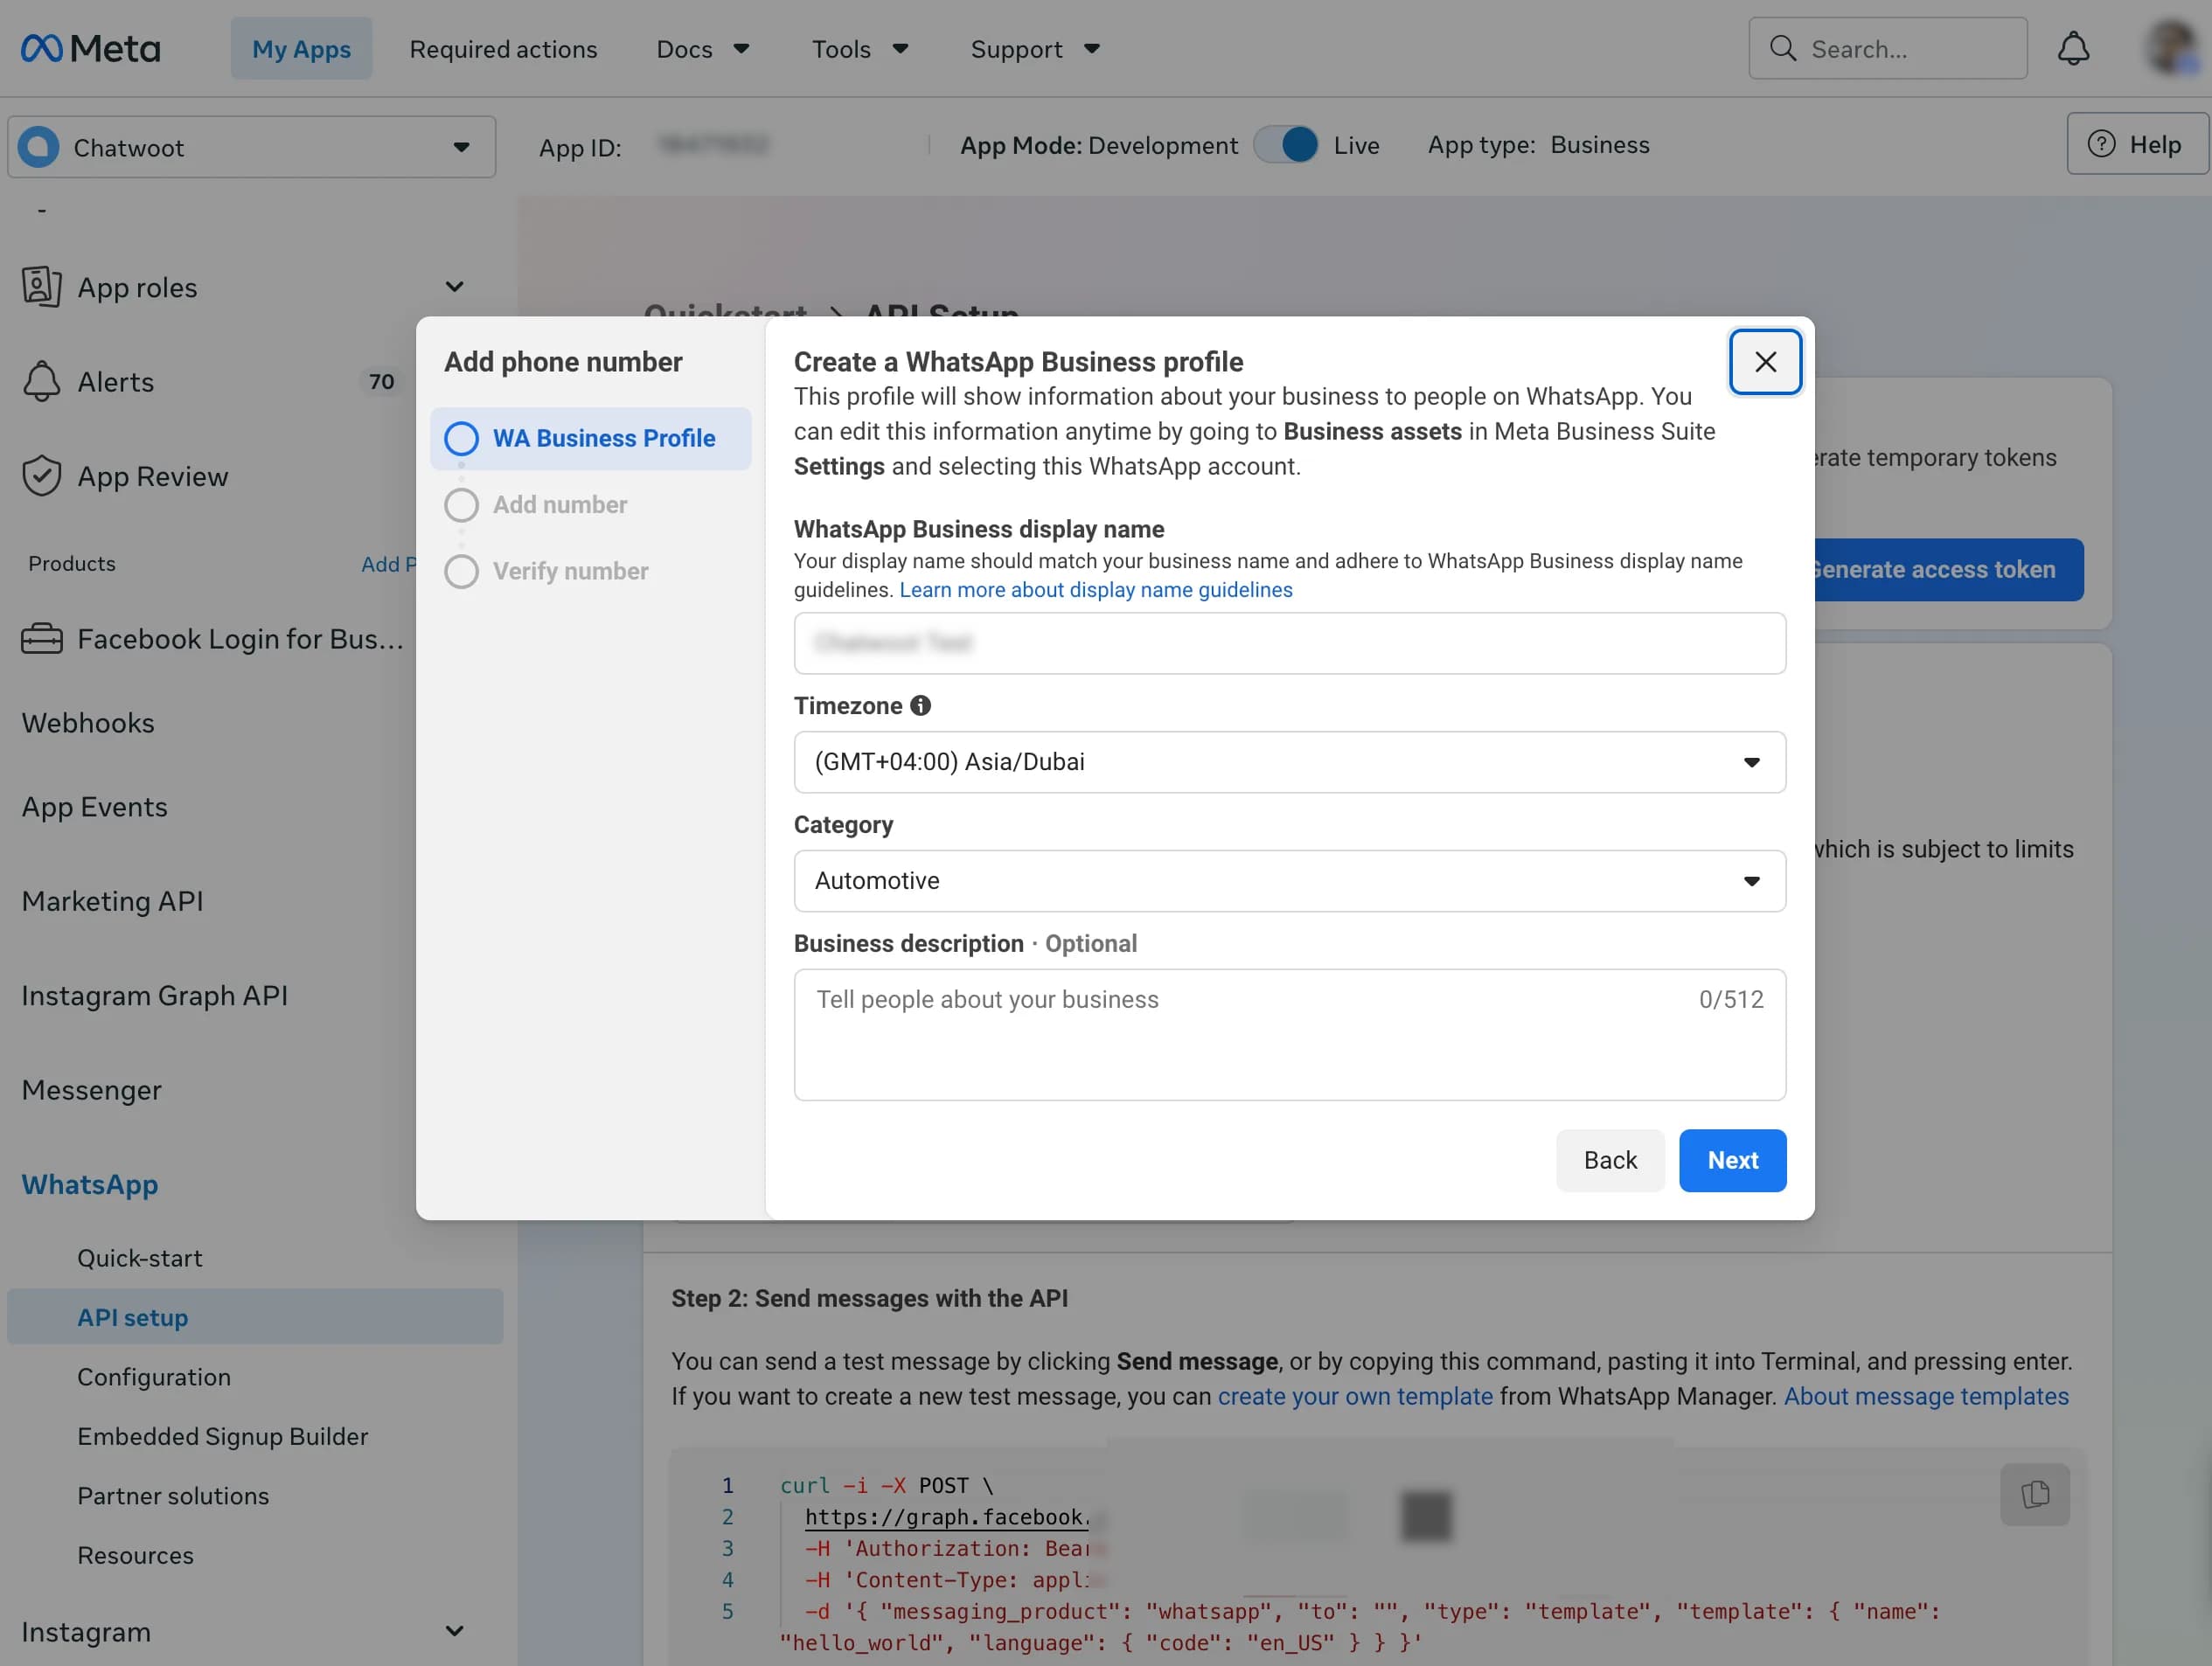Open notifications bell in top bar
2212x1666 pixels.
tap(2073, 48)
